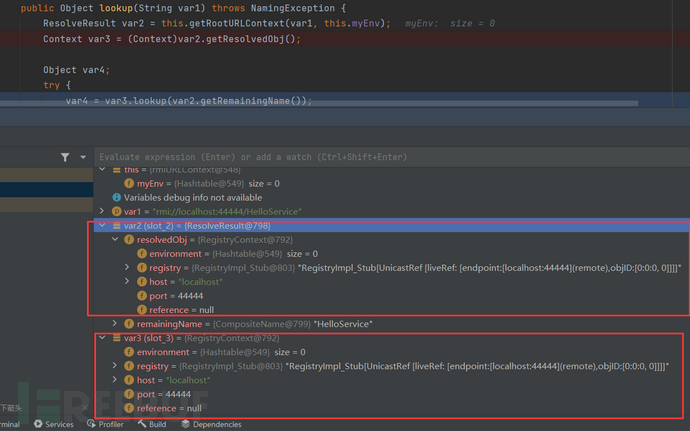Screen dimensions: 690x431
Task: Open the Dependencies tool window tab
Action: [210, 424]
